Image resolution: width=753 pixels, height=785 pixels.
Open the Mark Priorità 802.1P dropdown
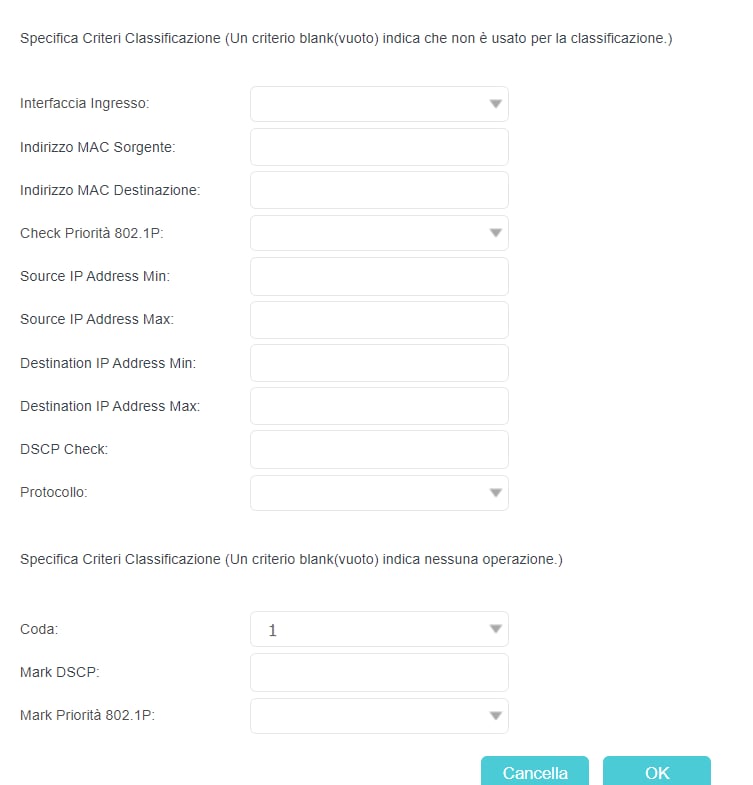point(378,716)
